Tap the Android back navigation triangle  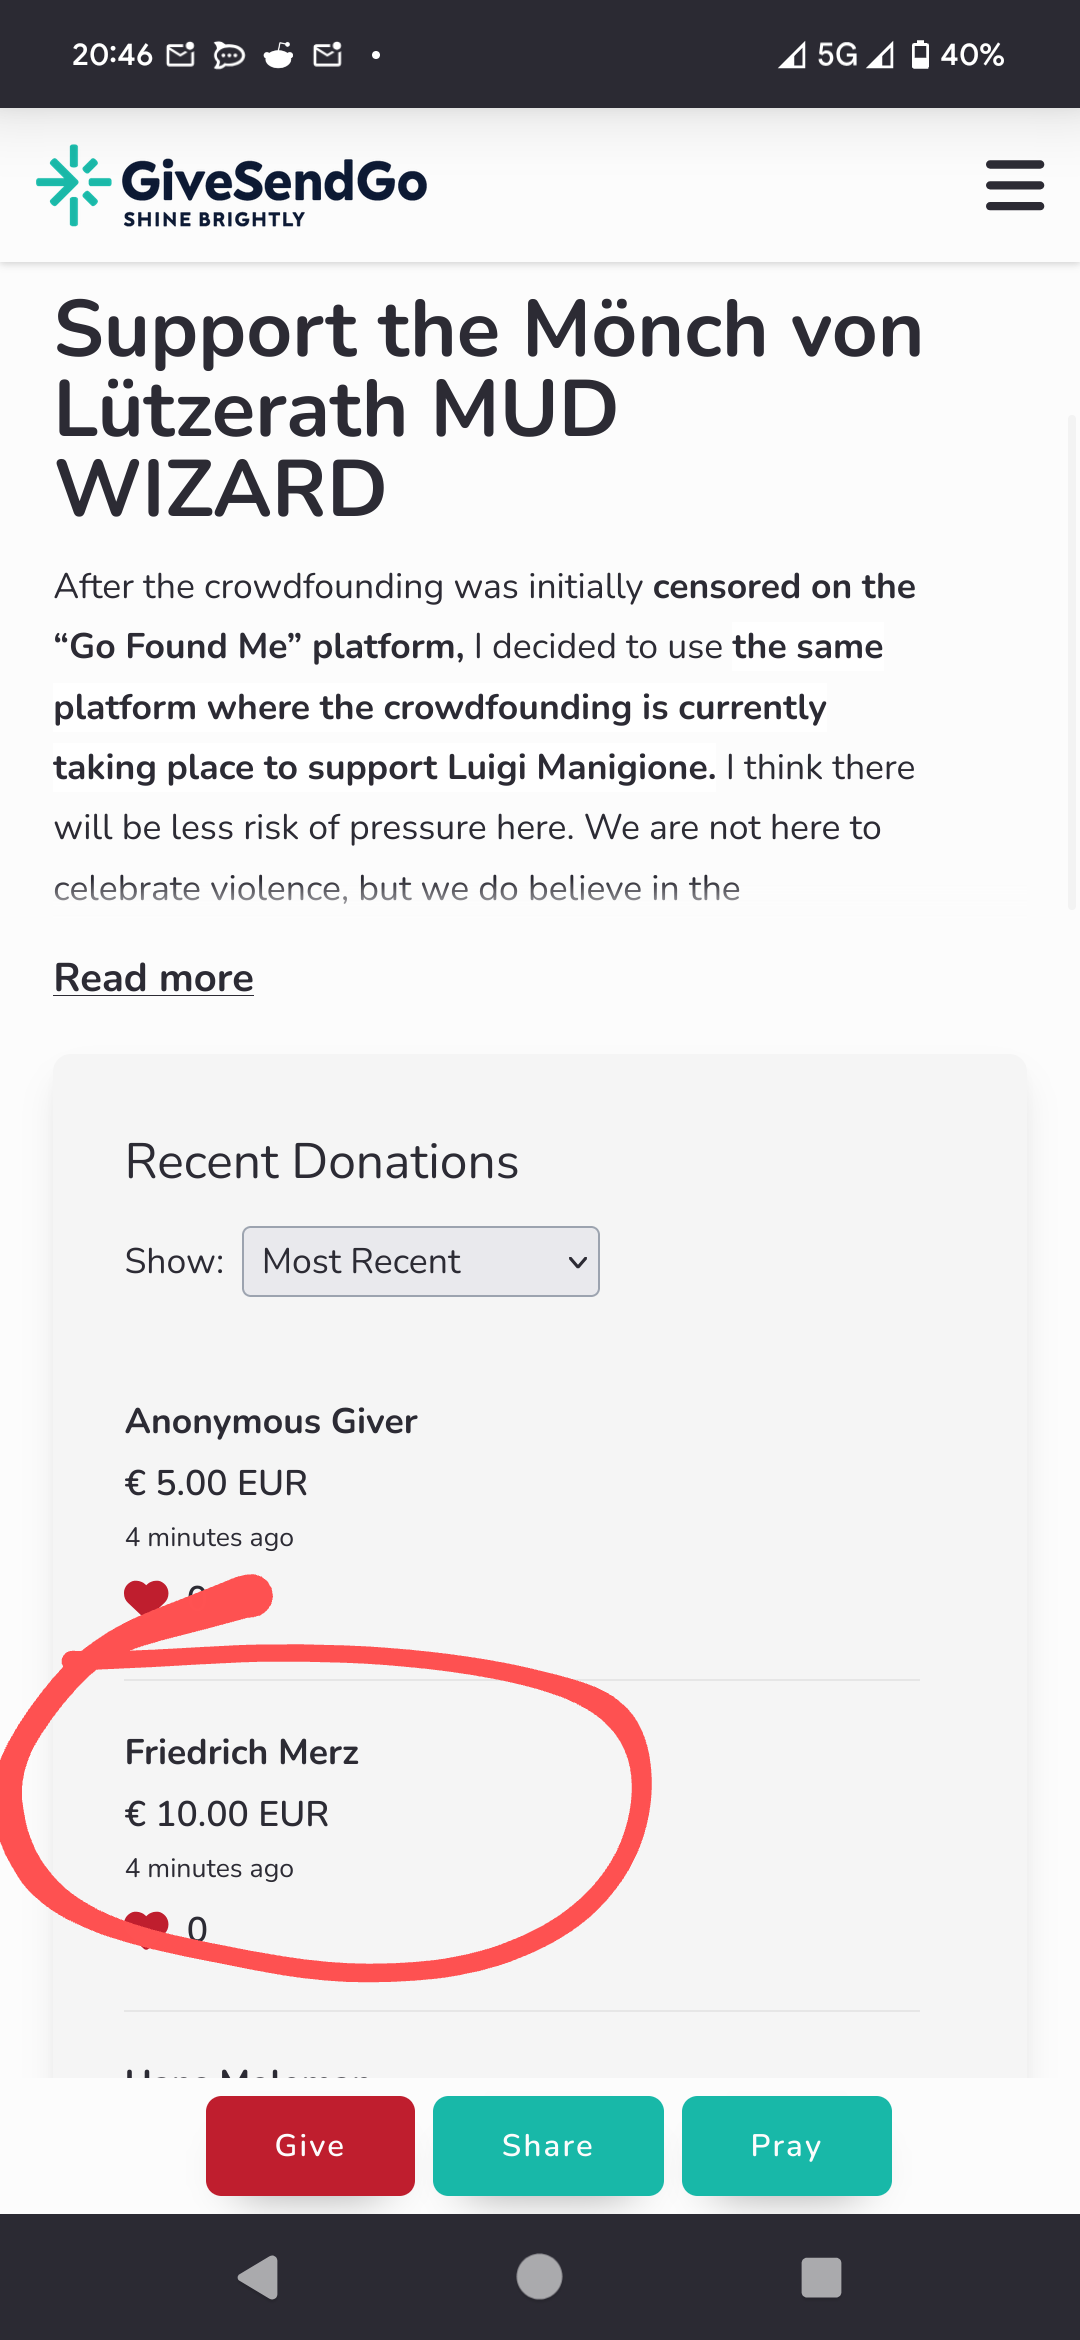(258, 2277)
